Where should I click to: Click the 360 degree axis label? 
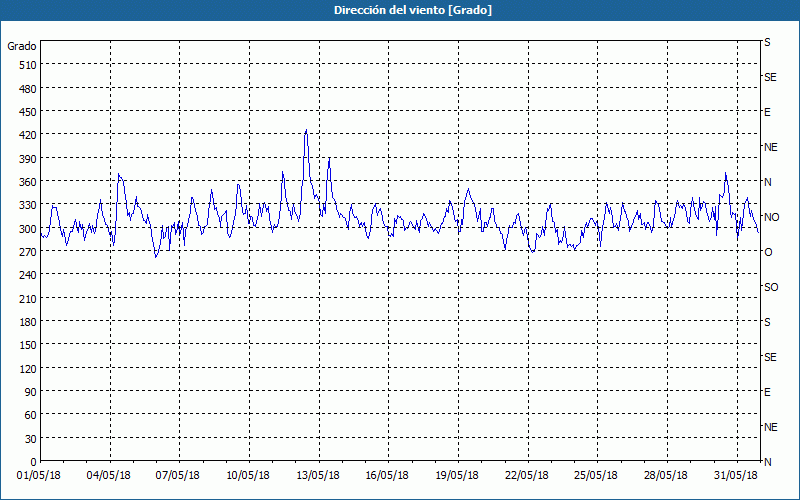(28, 182)
